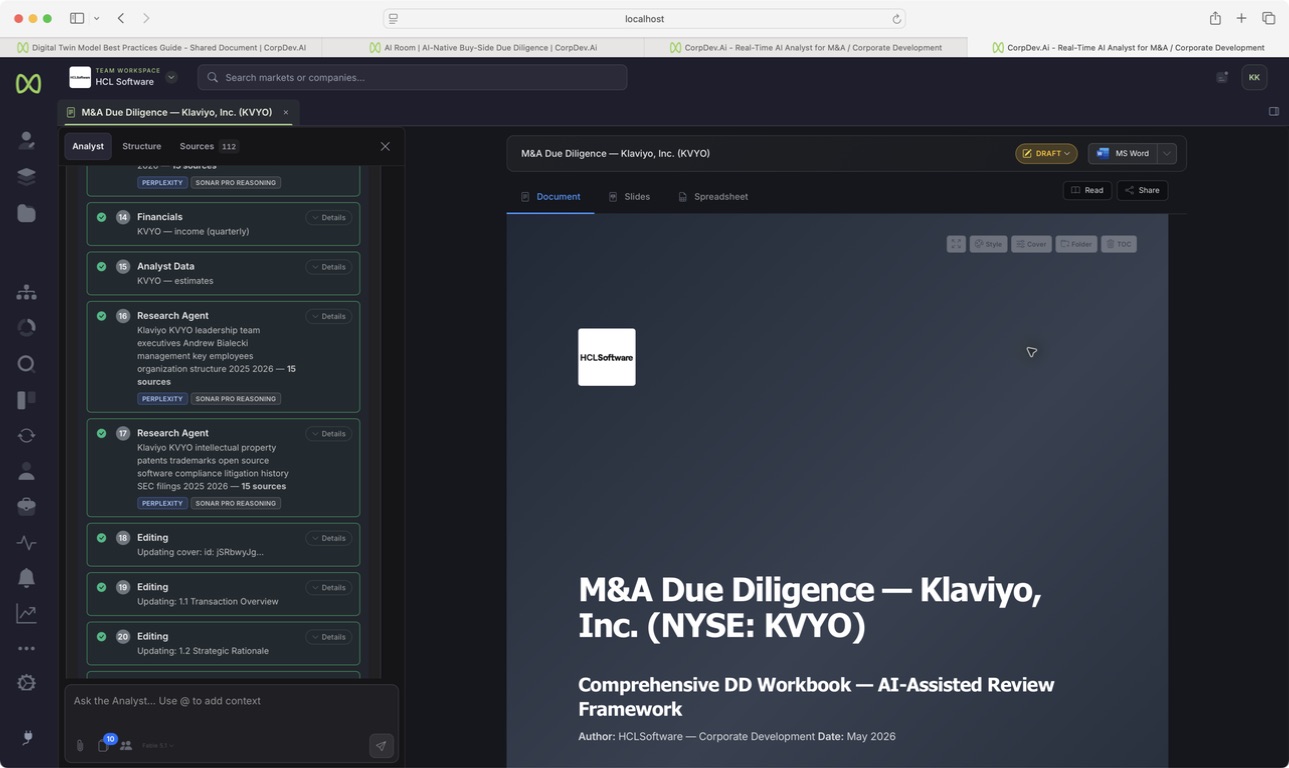Select the Spreadsheet view tab
Viewport: 1289px width, 768px height.
point(713,197)
